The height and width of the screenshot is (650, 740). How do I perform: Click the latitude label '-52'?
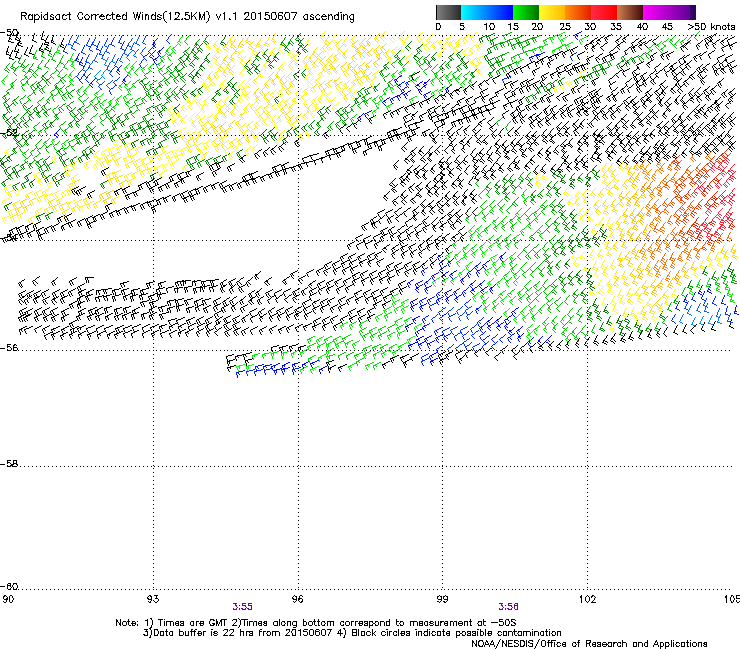[9, 133]
